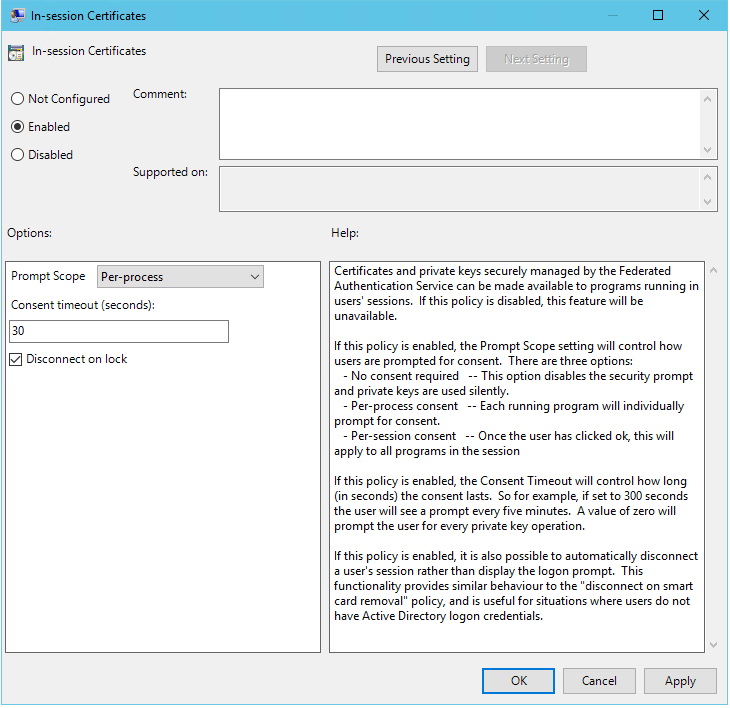Image resolution: width=730 pixels, height=708 pixels.
Task: Click the In-session Certificates policy icon
Action: pyautogui.click(x=16, y=52)
